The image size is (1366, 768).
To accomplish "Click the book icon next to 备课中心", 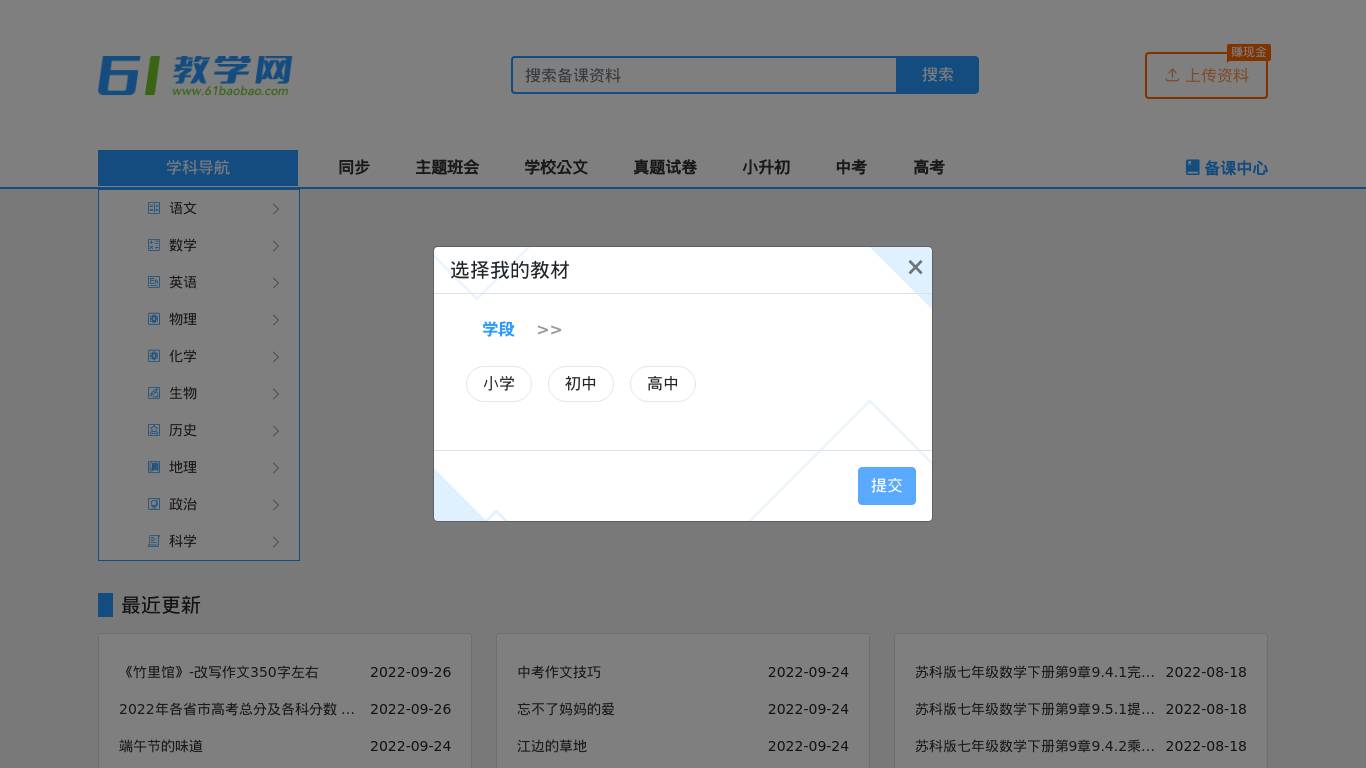I will (1193, 167).
